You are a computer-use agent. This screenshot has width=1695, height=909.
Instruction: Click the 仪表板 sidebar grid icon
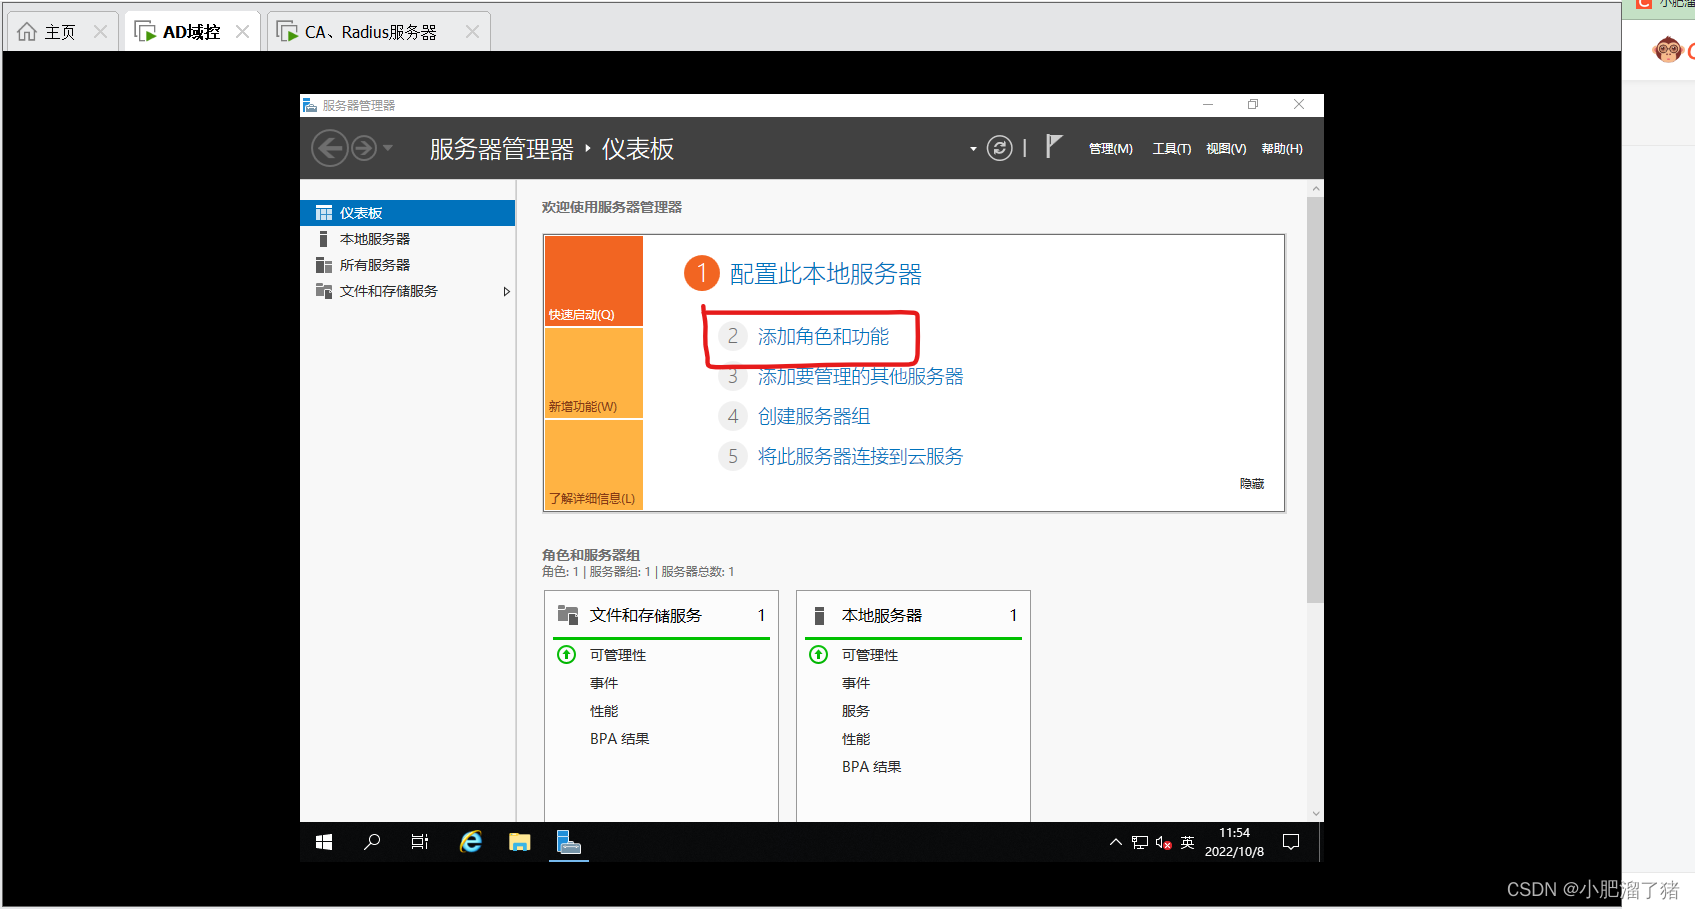[x=324, y=213]
